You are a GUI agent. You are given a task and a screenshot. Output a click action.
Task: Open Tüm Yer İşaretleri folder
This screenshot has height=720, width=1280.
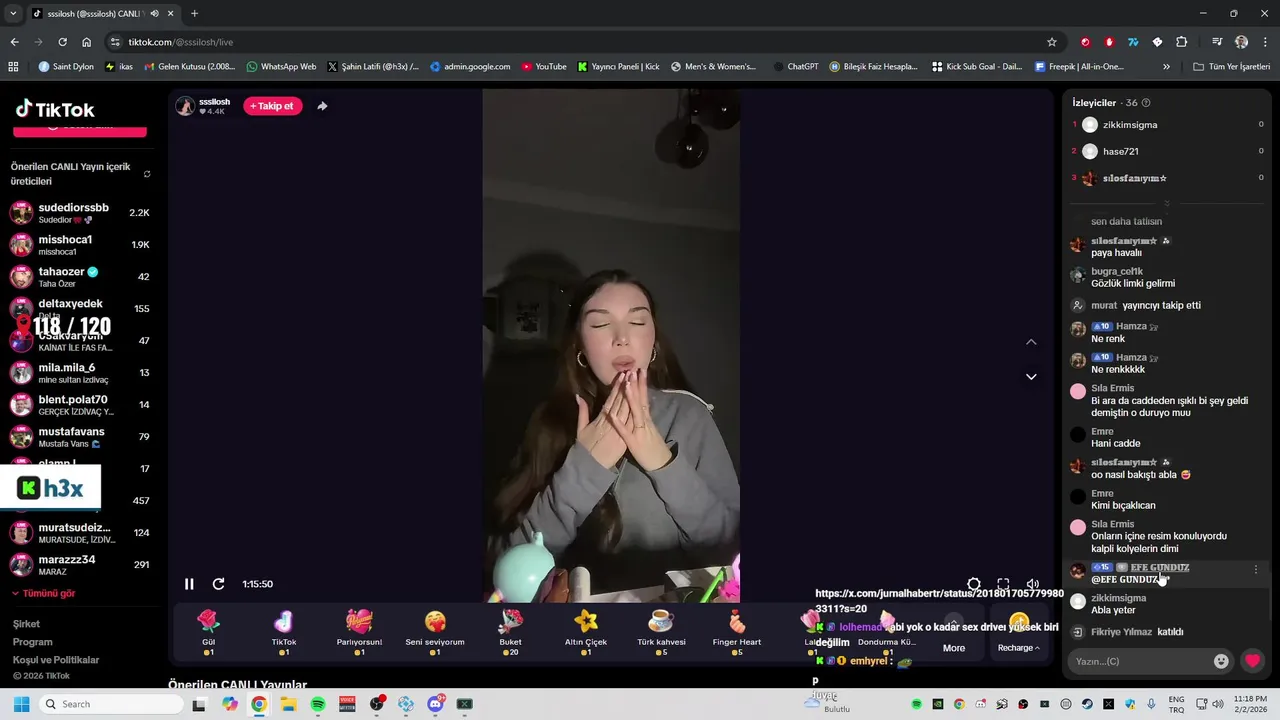coord(1232,67)
